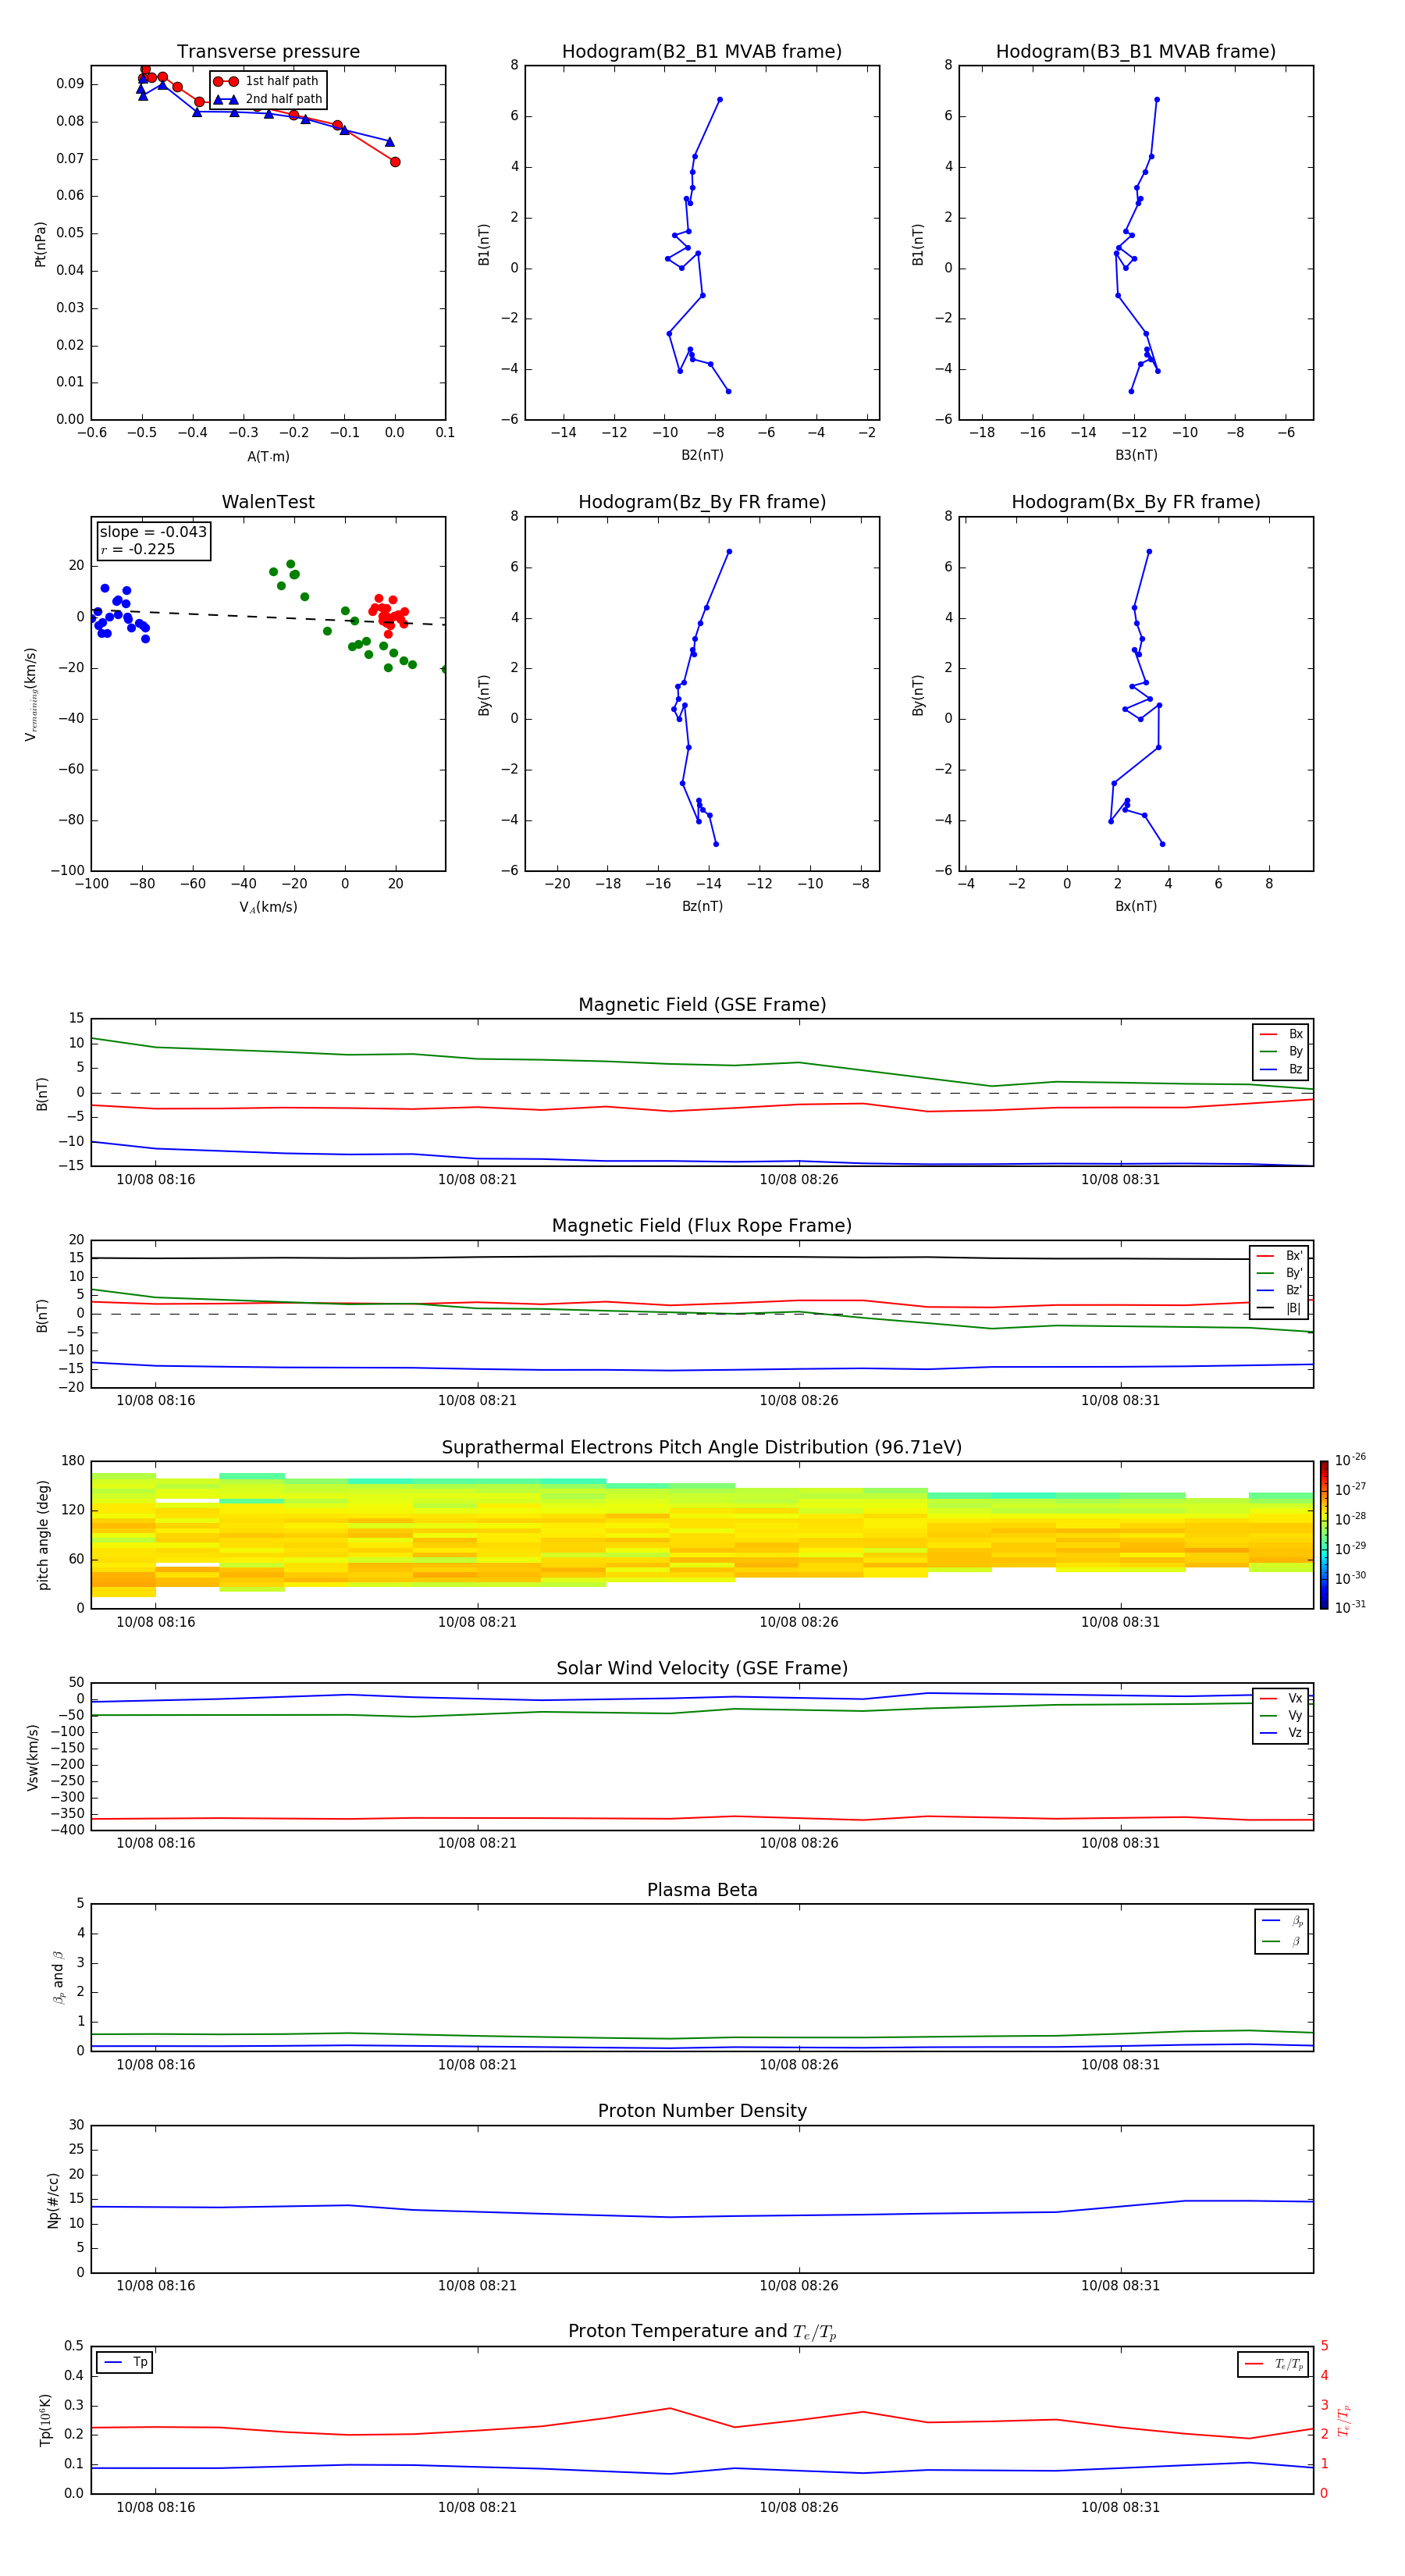Click the 10/08 08:21 tick in Proton Temperature panel

477,2508
